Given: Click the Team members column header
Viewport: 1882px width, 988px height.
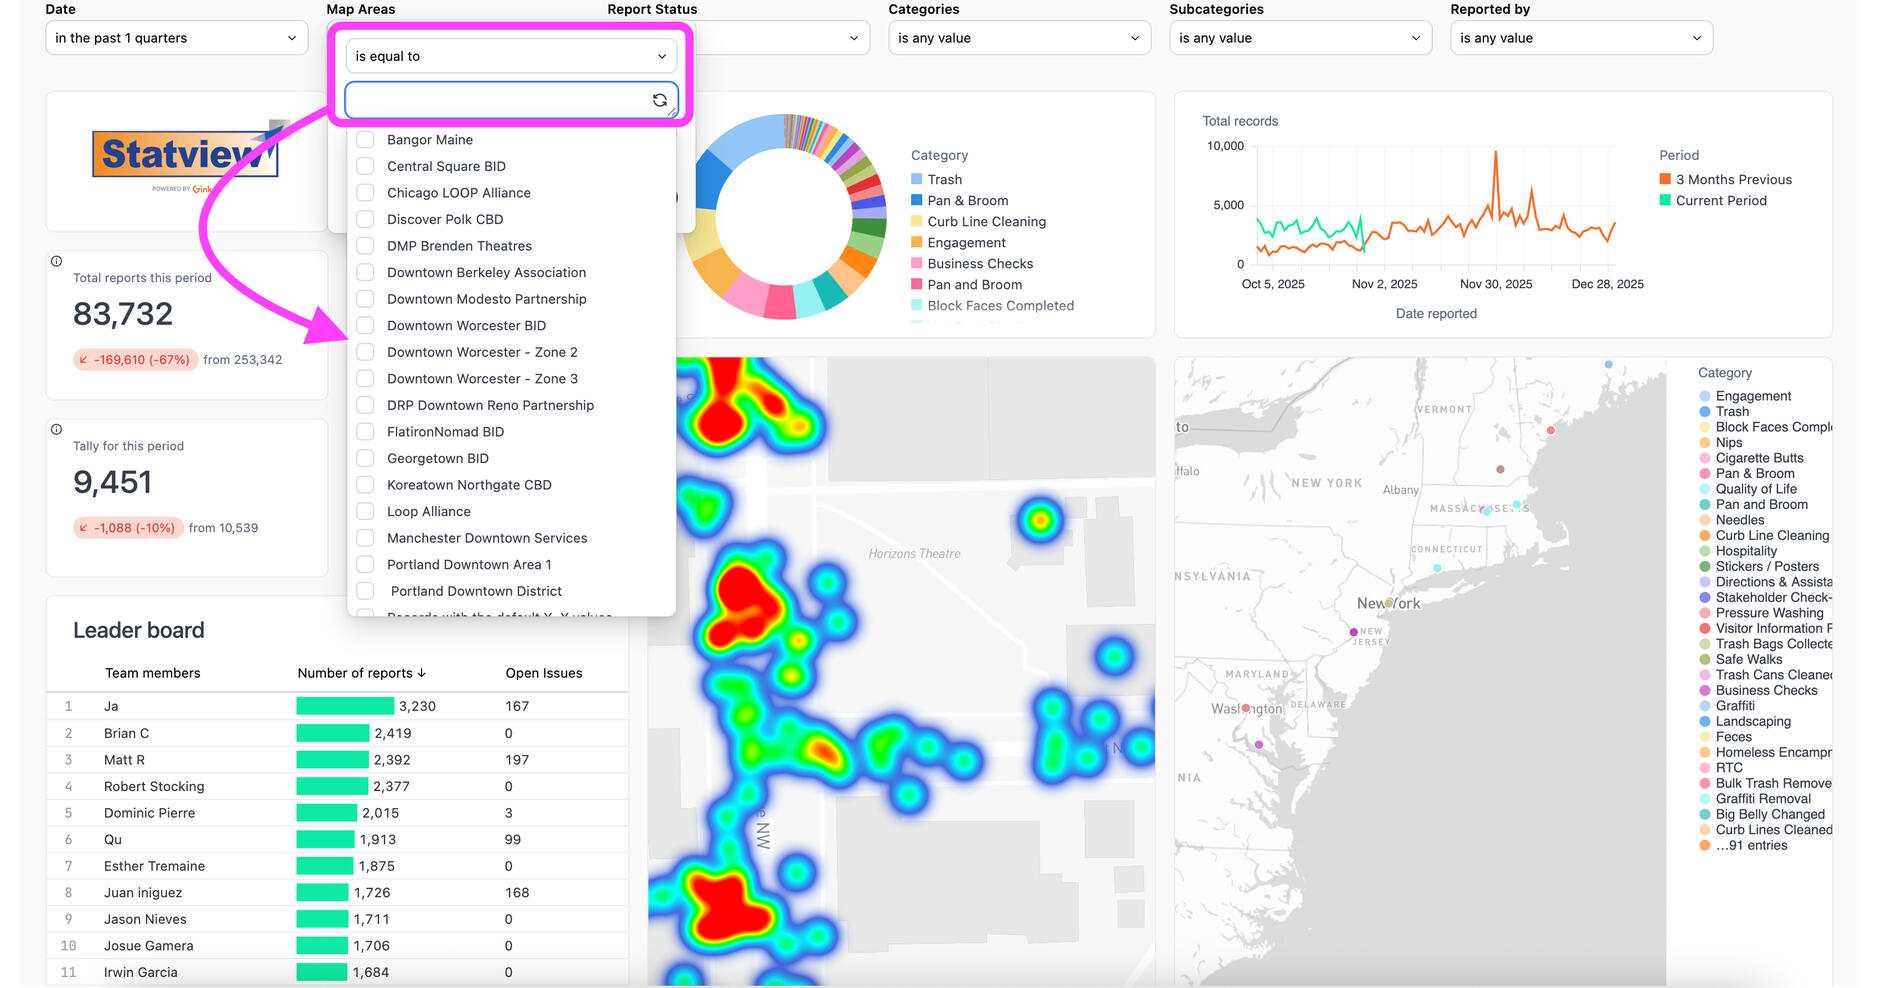Looking at the screenshot, I should click(x=153, y=673).
